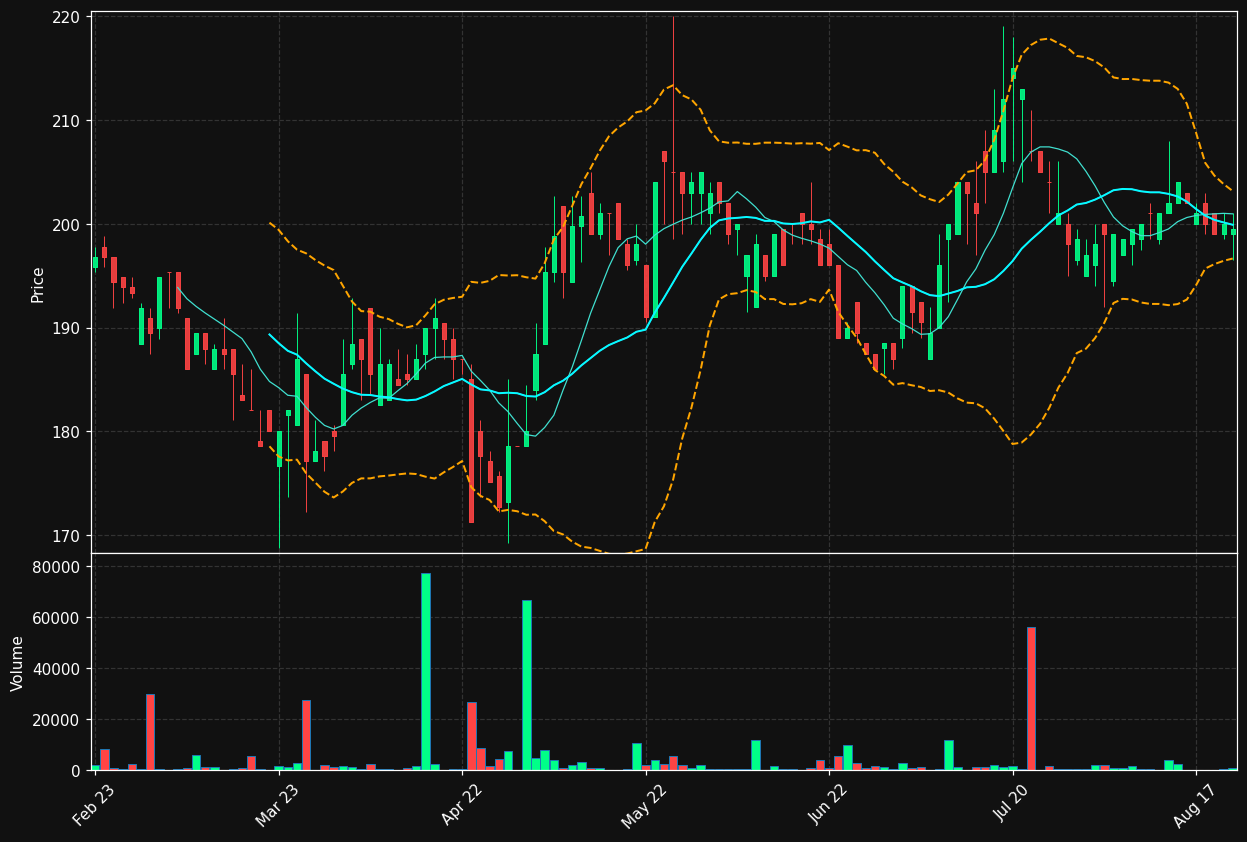Pick the "May 22" date label

[643, 805]
